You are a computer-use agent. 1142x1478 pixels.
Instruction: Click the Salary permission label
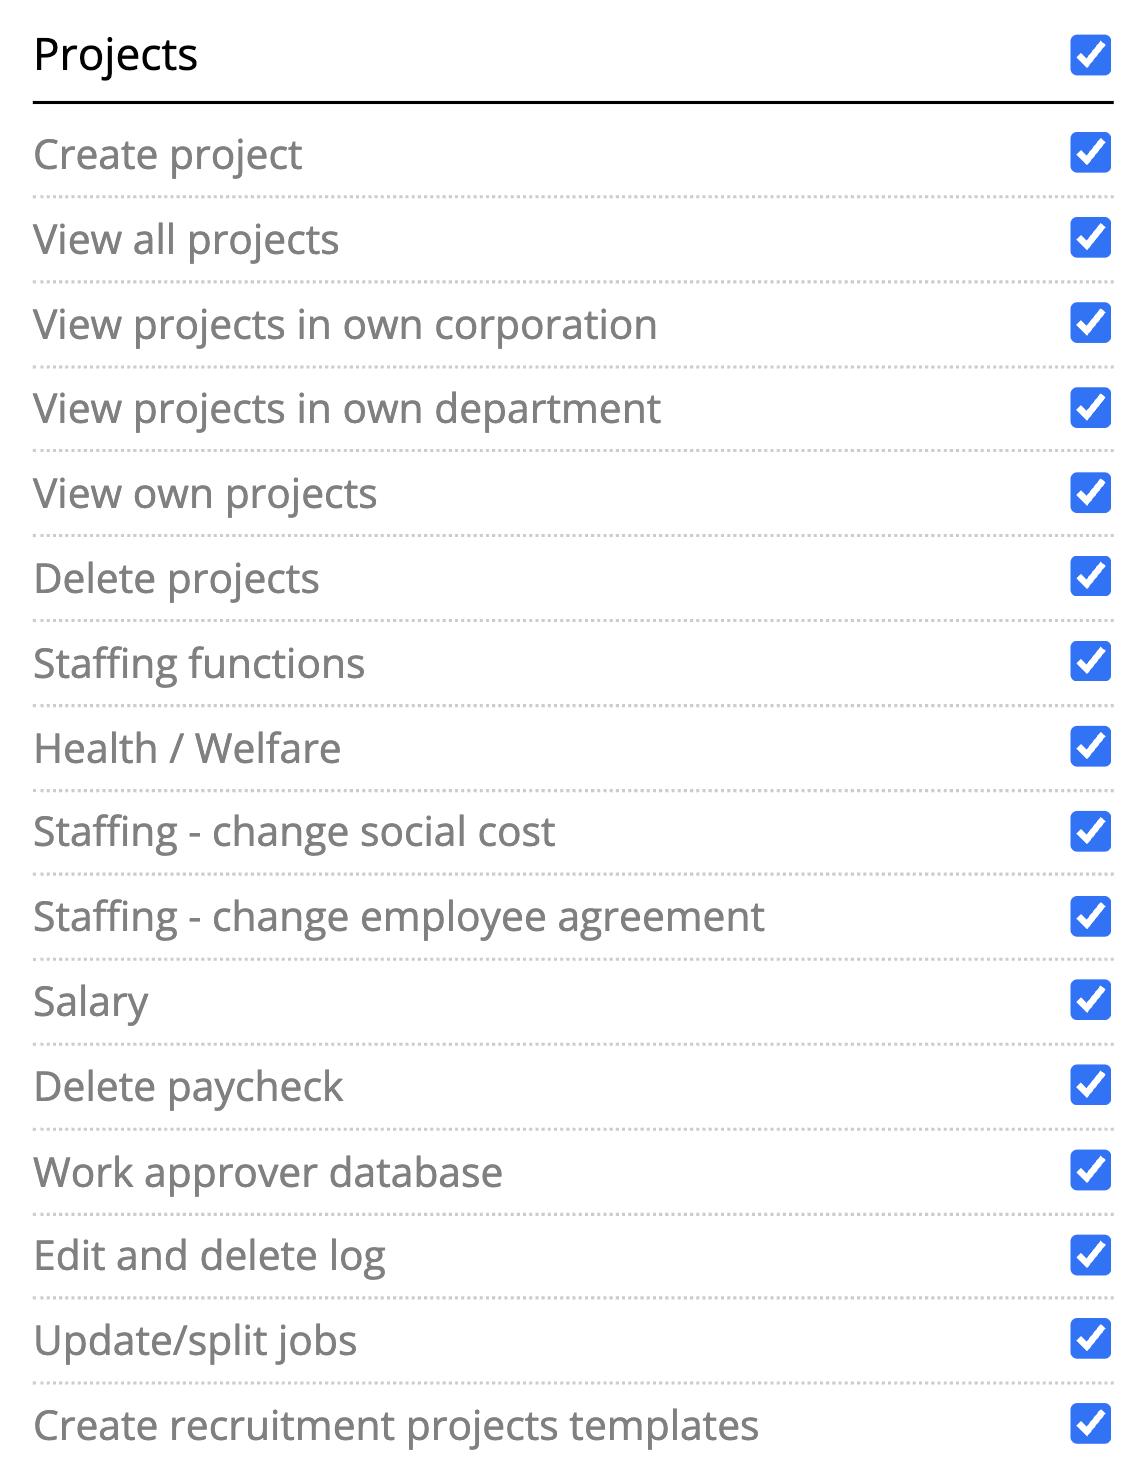point(91,1002)
